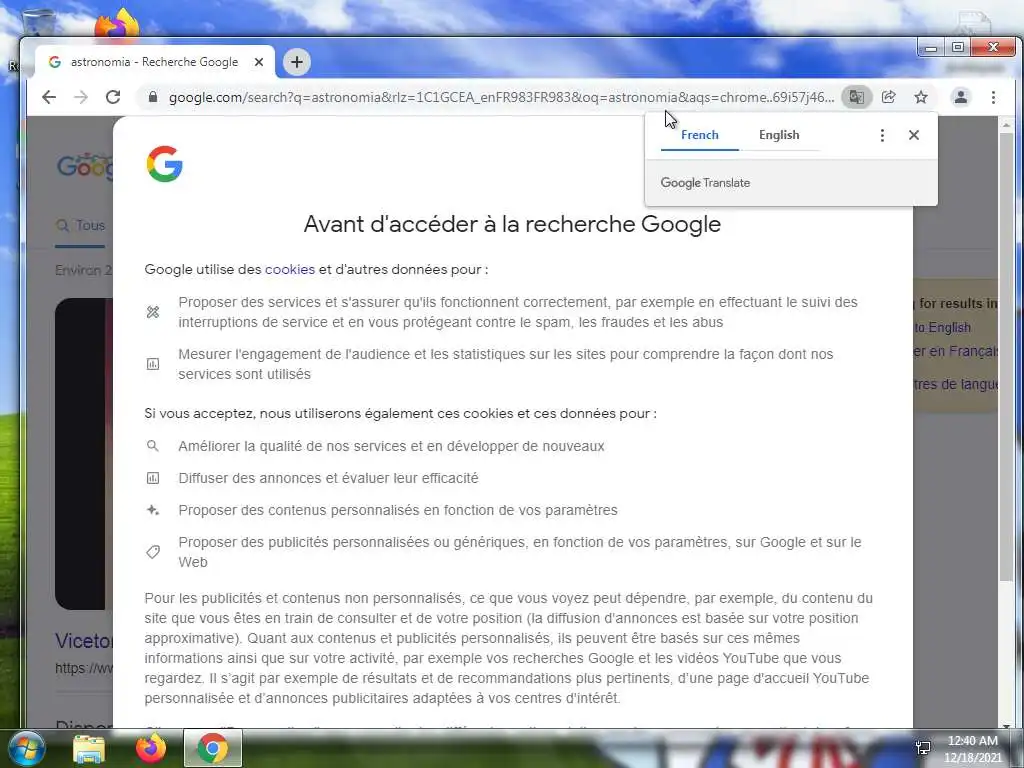Close the astronomia Recherche Google tab
The width and height of the screenshot is (1024, 768).
tap(259, 62)
